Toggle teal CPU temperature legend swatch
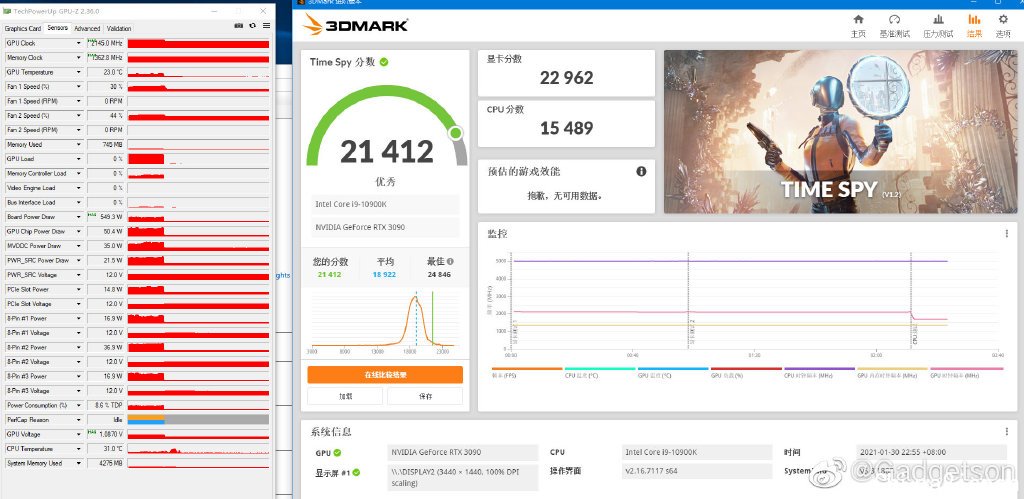 (600, 368)
